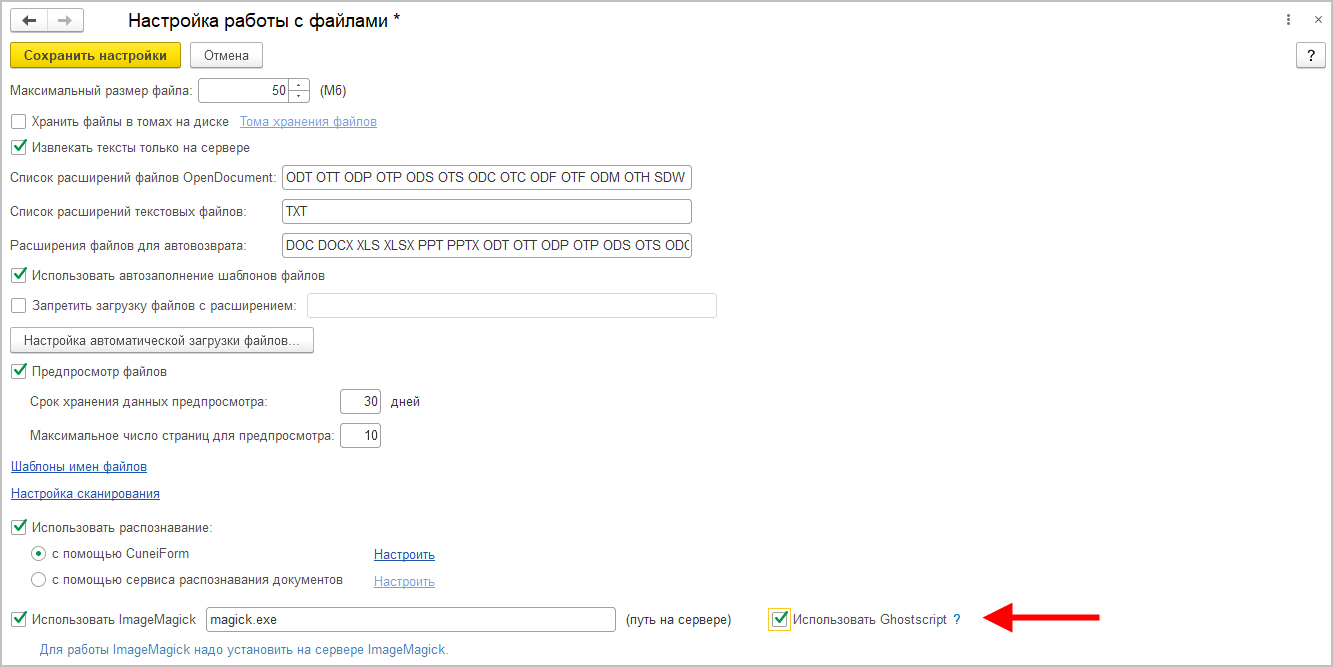The image size is (1333, 667).
Task: Open the Настройка сканирования link
Action: [85, 494]
